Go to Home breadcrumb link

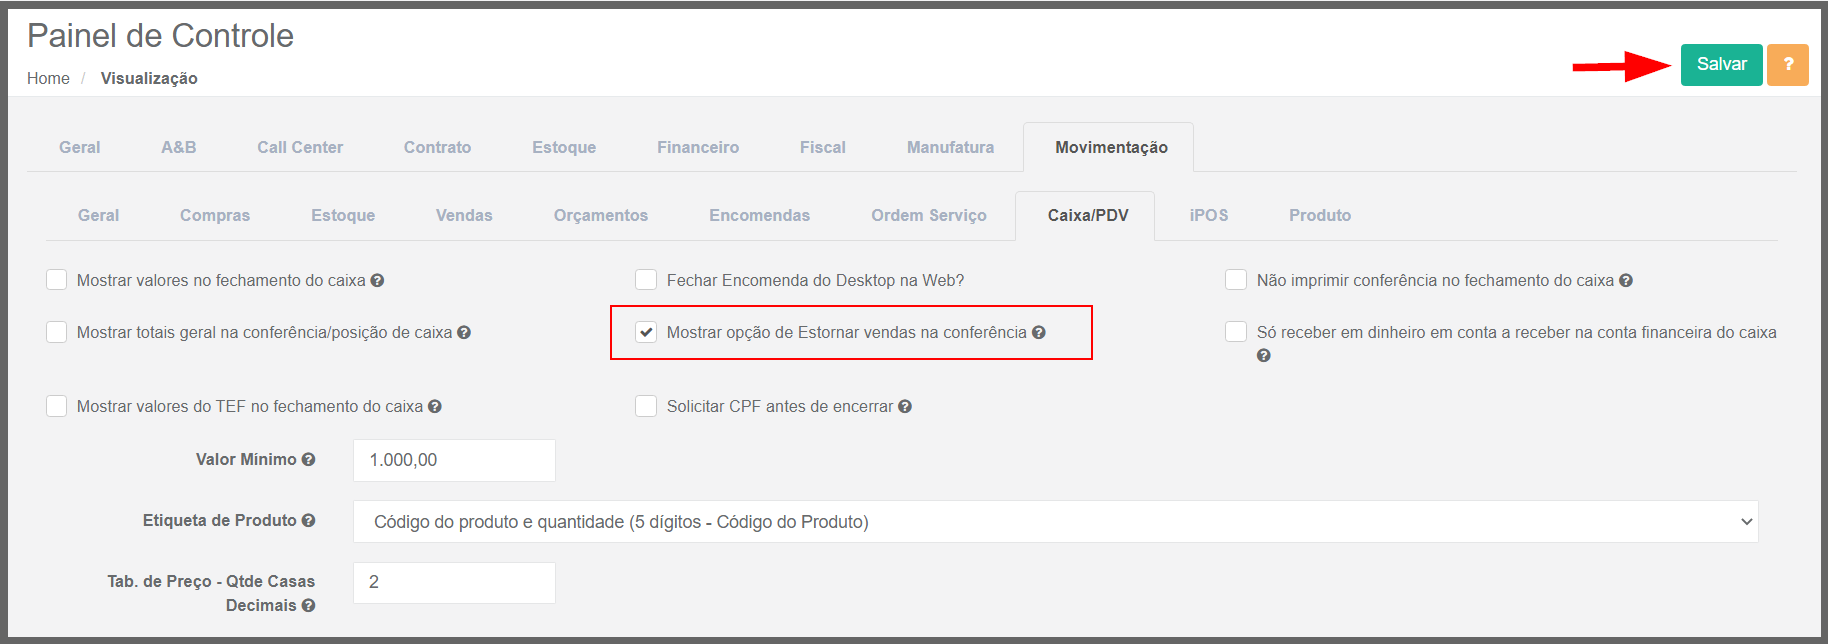pyautogui.click(x=48, y=79)
